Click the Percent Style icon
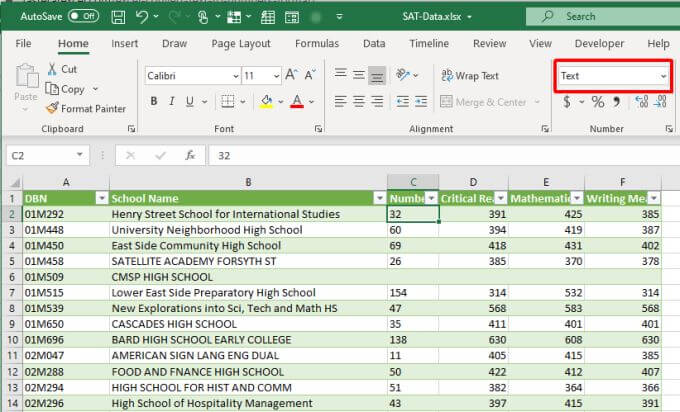680x412 pixels. tap(598, 102)
